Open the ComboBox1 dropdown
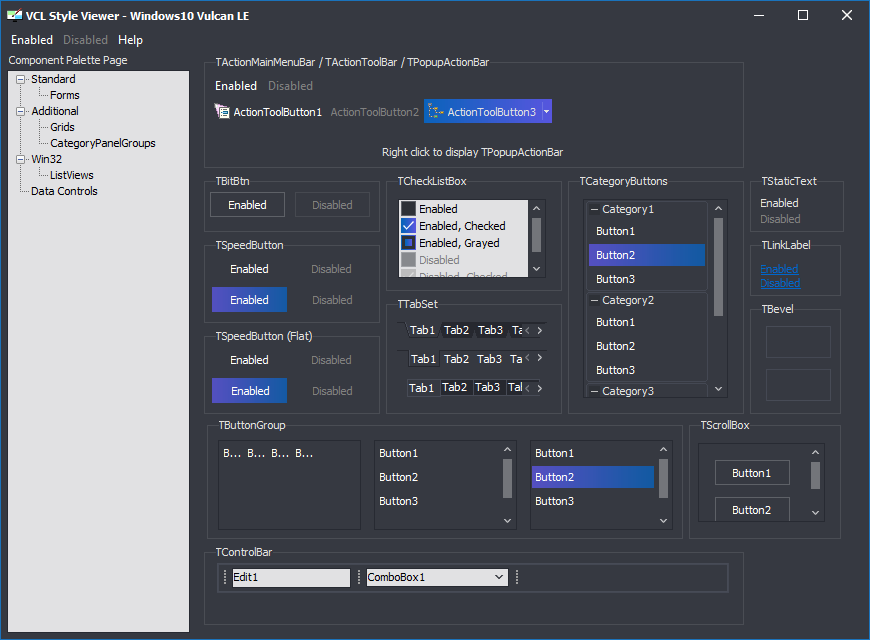 499,577
